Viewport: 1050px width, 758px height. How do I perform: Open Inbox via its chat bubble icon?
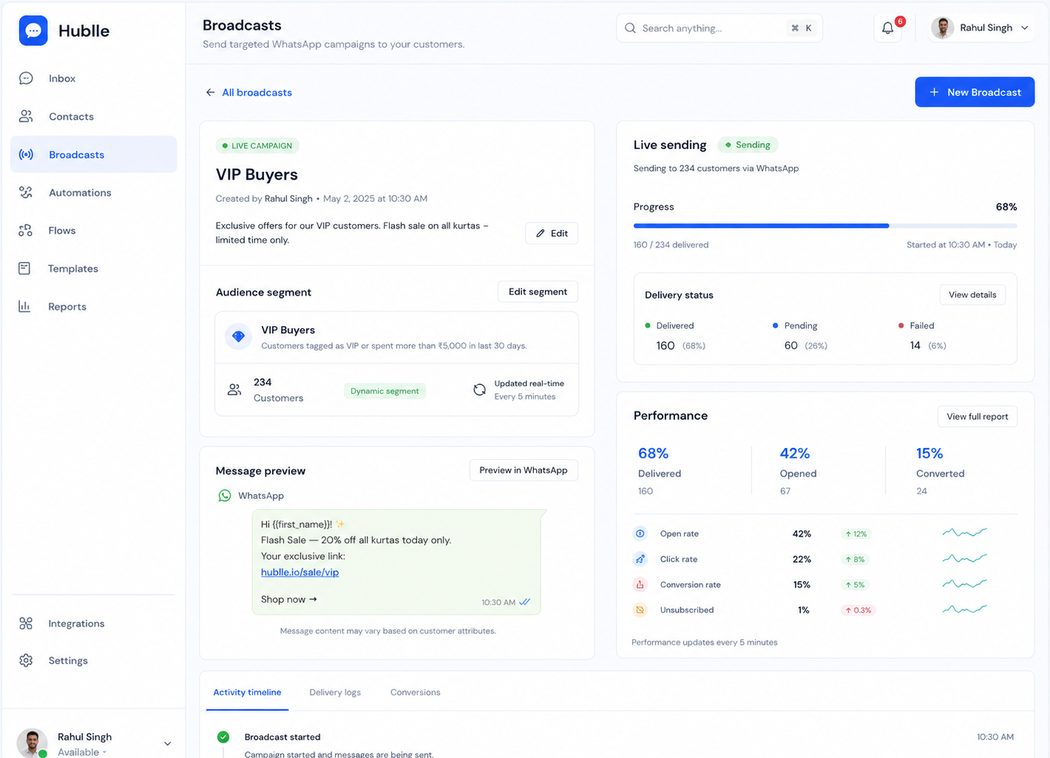click(x=25, y=78)
